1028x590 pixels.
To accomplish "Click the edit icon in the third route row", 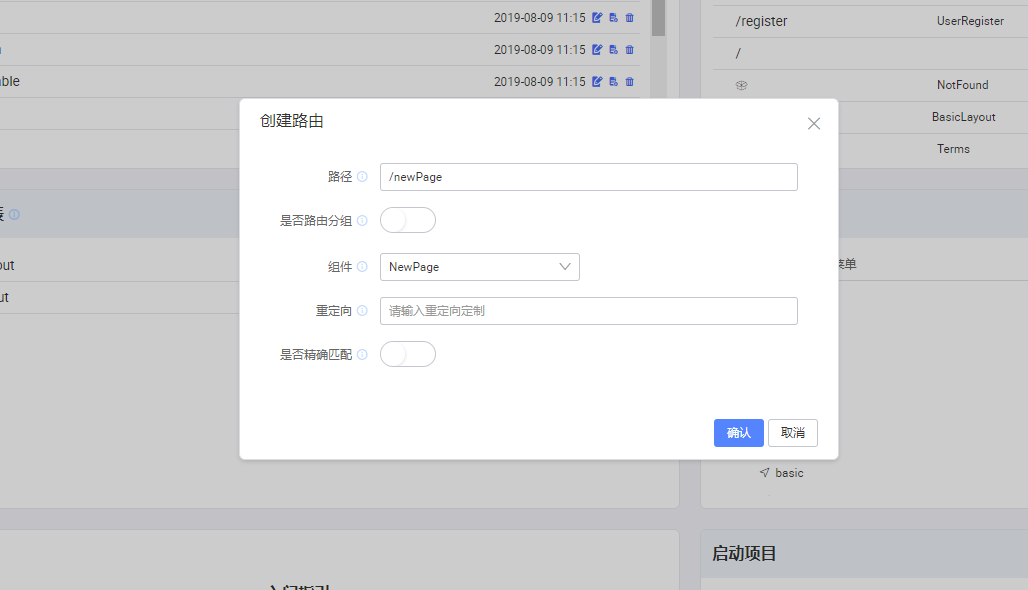I will 597,81.
